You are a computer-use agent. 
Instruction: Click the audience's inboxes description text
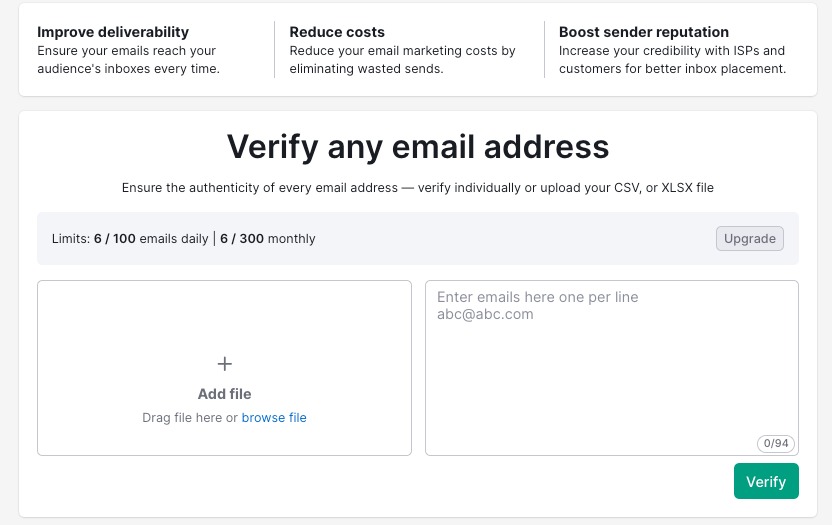(128, 69)
